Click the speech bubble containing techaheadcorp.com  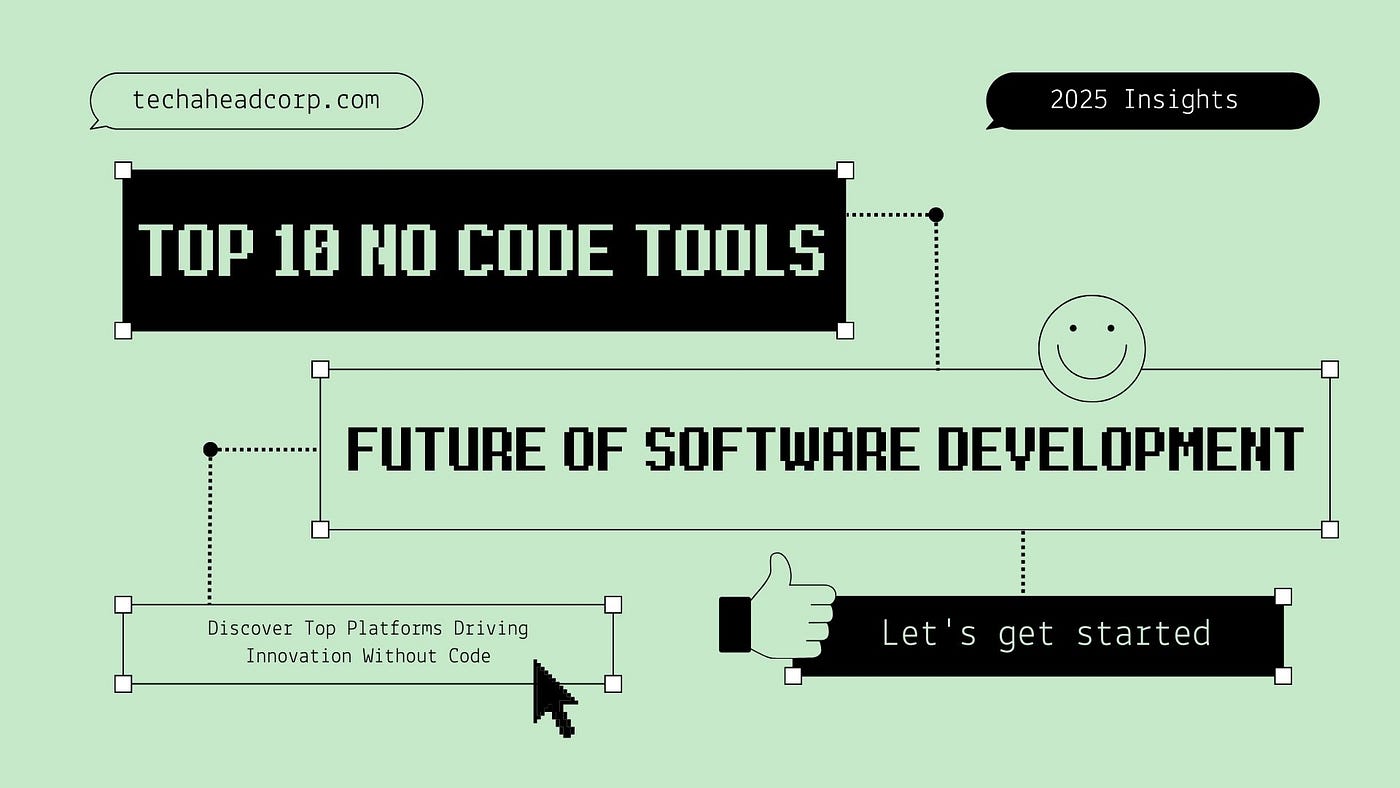coord(256,99)
